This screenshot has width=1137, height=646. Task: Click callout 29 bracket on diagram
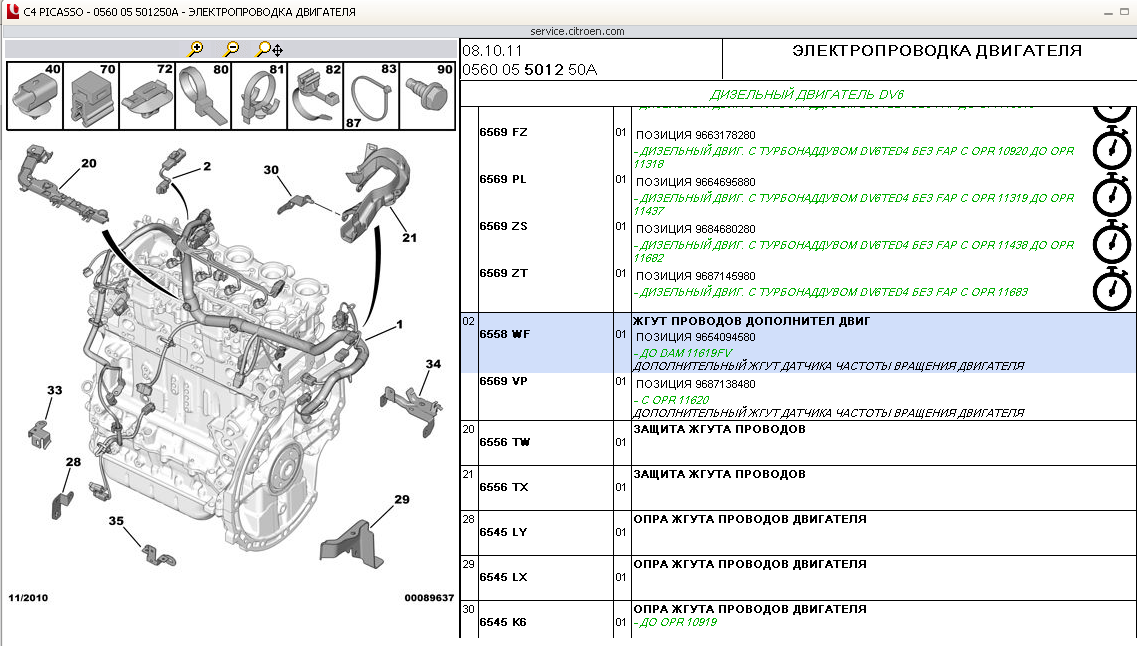point(401,499)
